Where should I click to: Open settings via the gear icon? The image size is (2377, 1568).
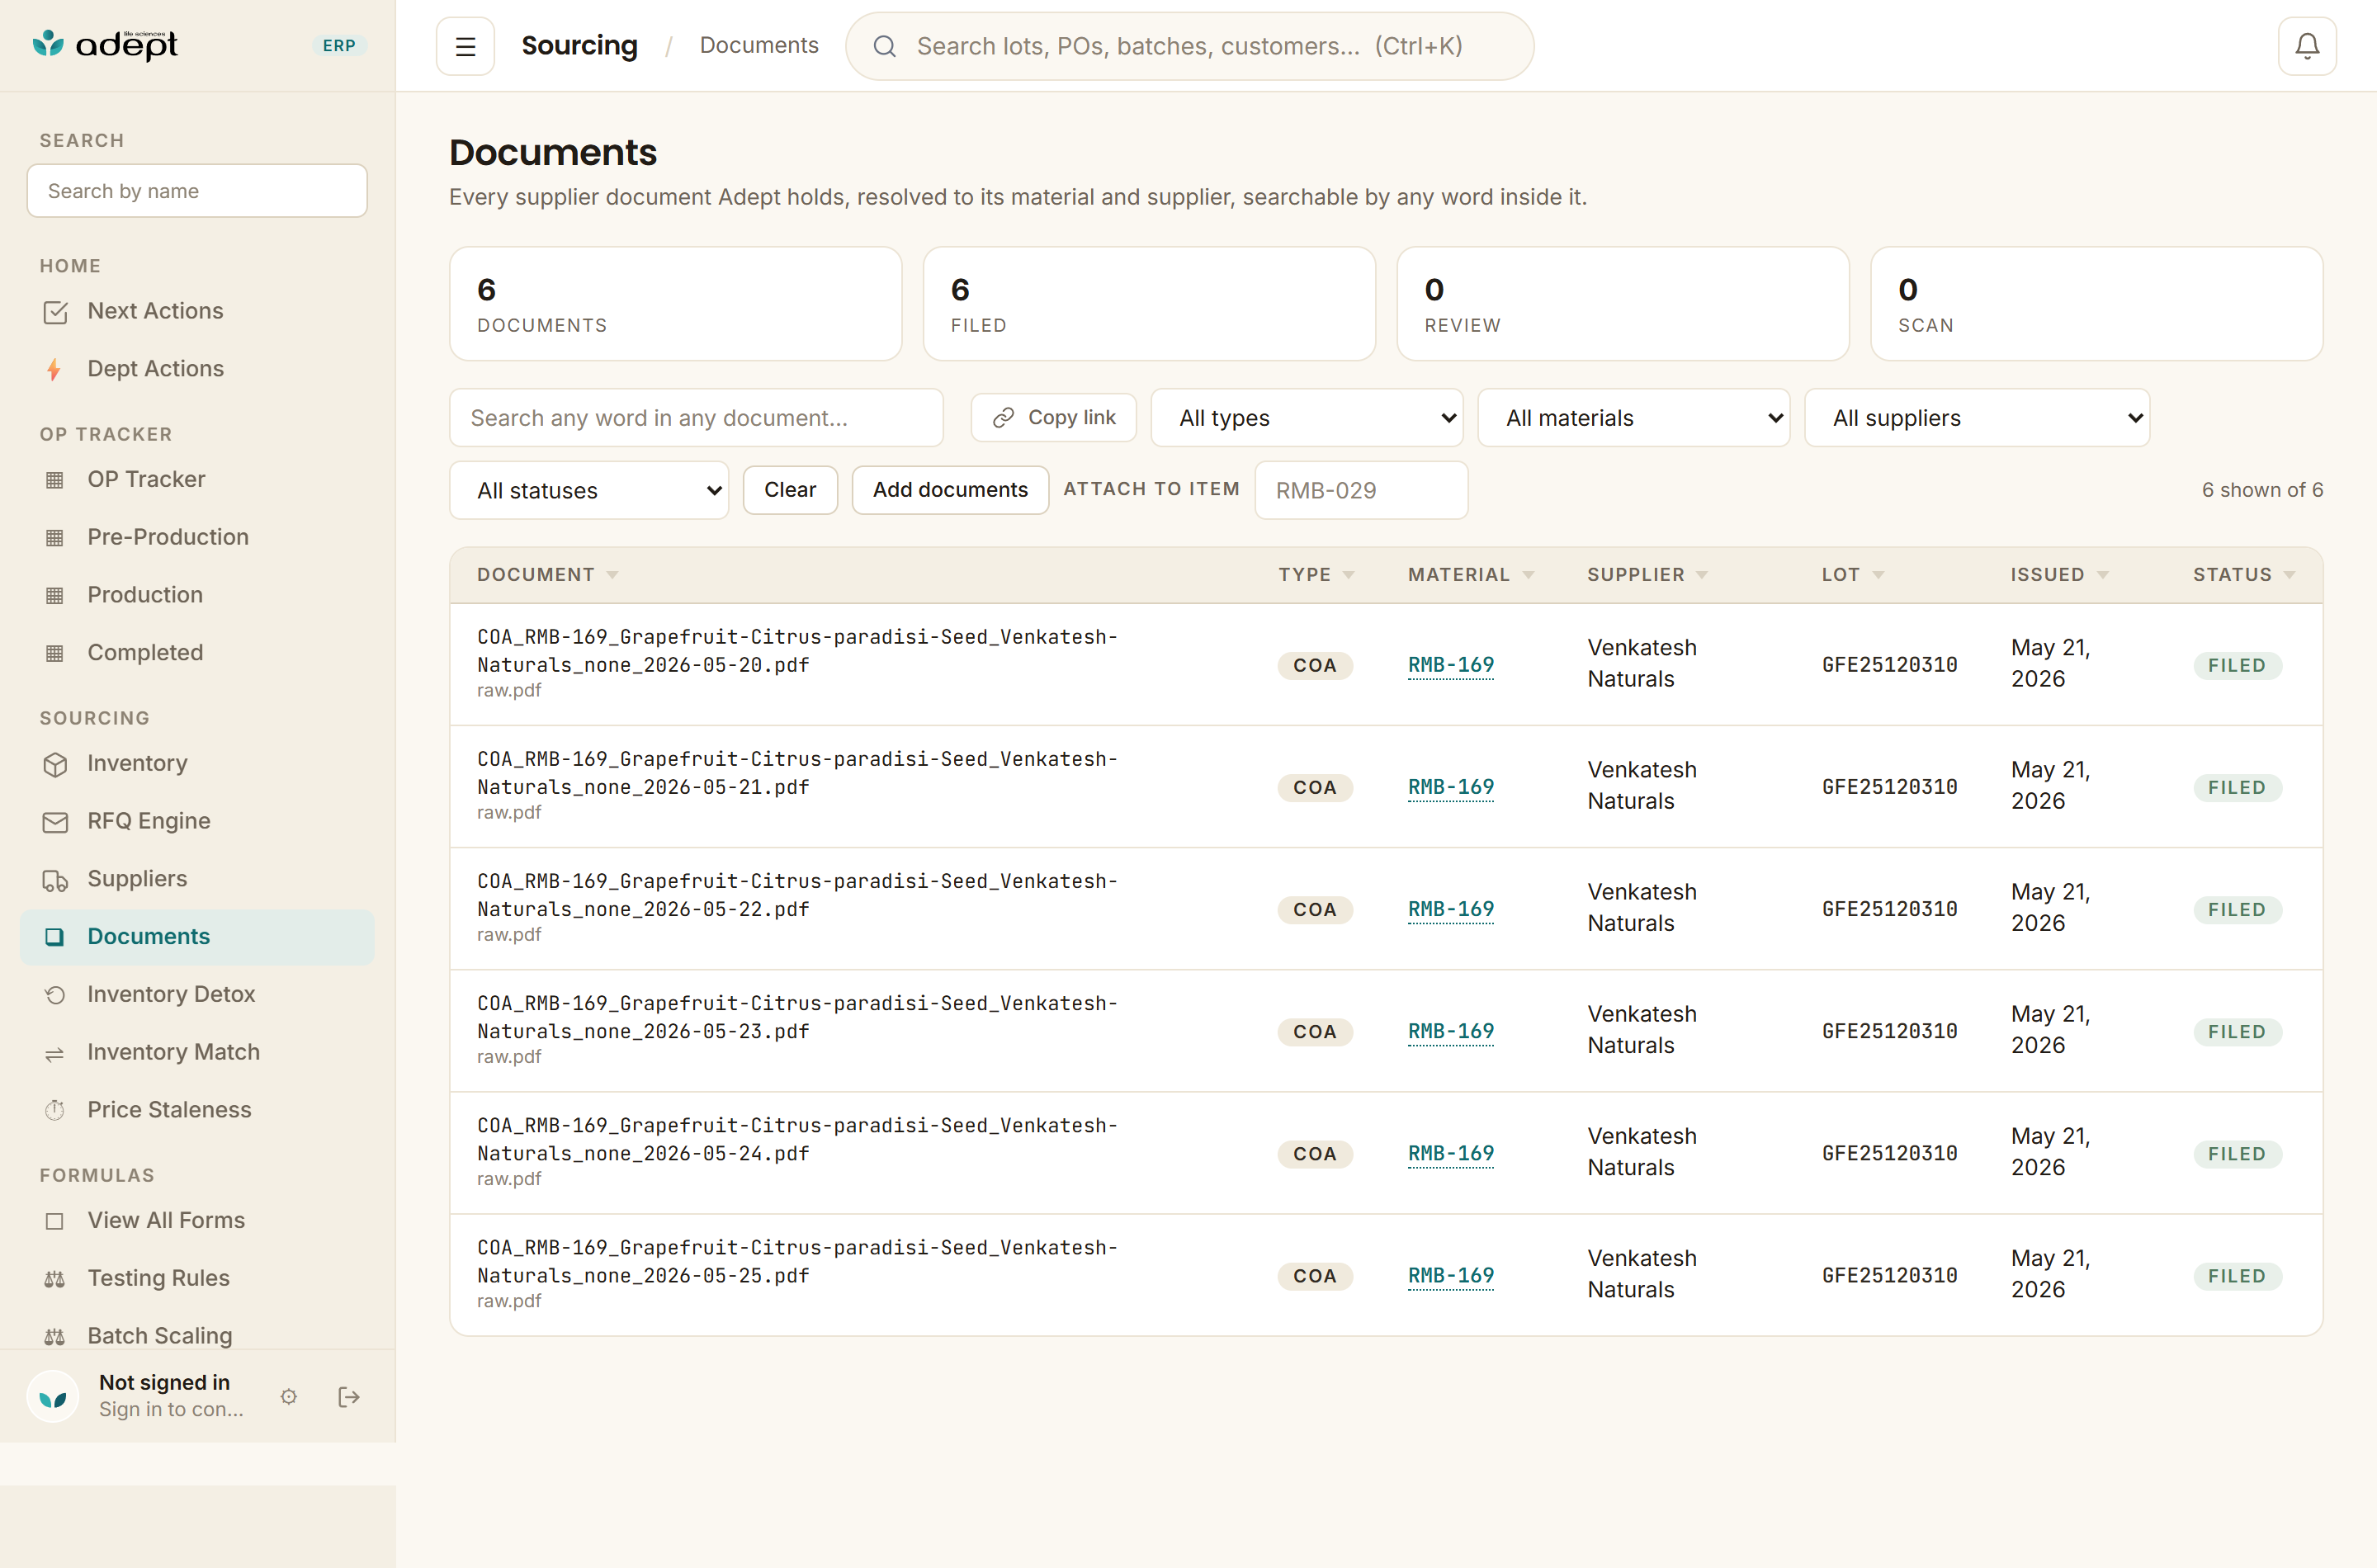point(289,1396)
